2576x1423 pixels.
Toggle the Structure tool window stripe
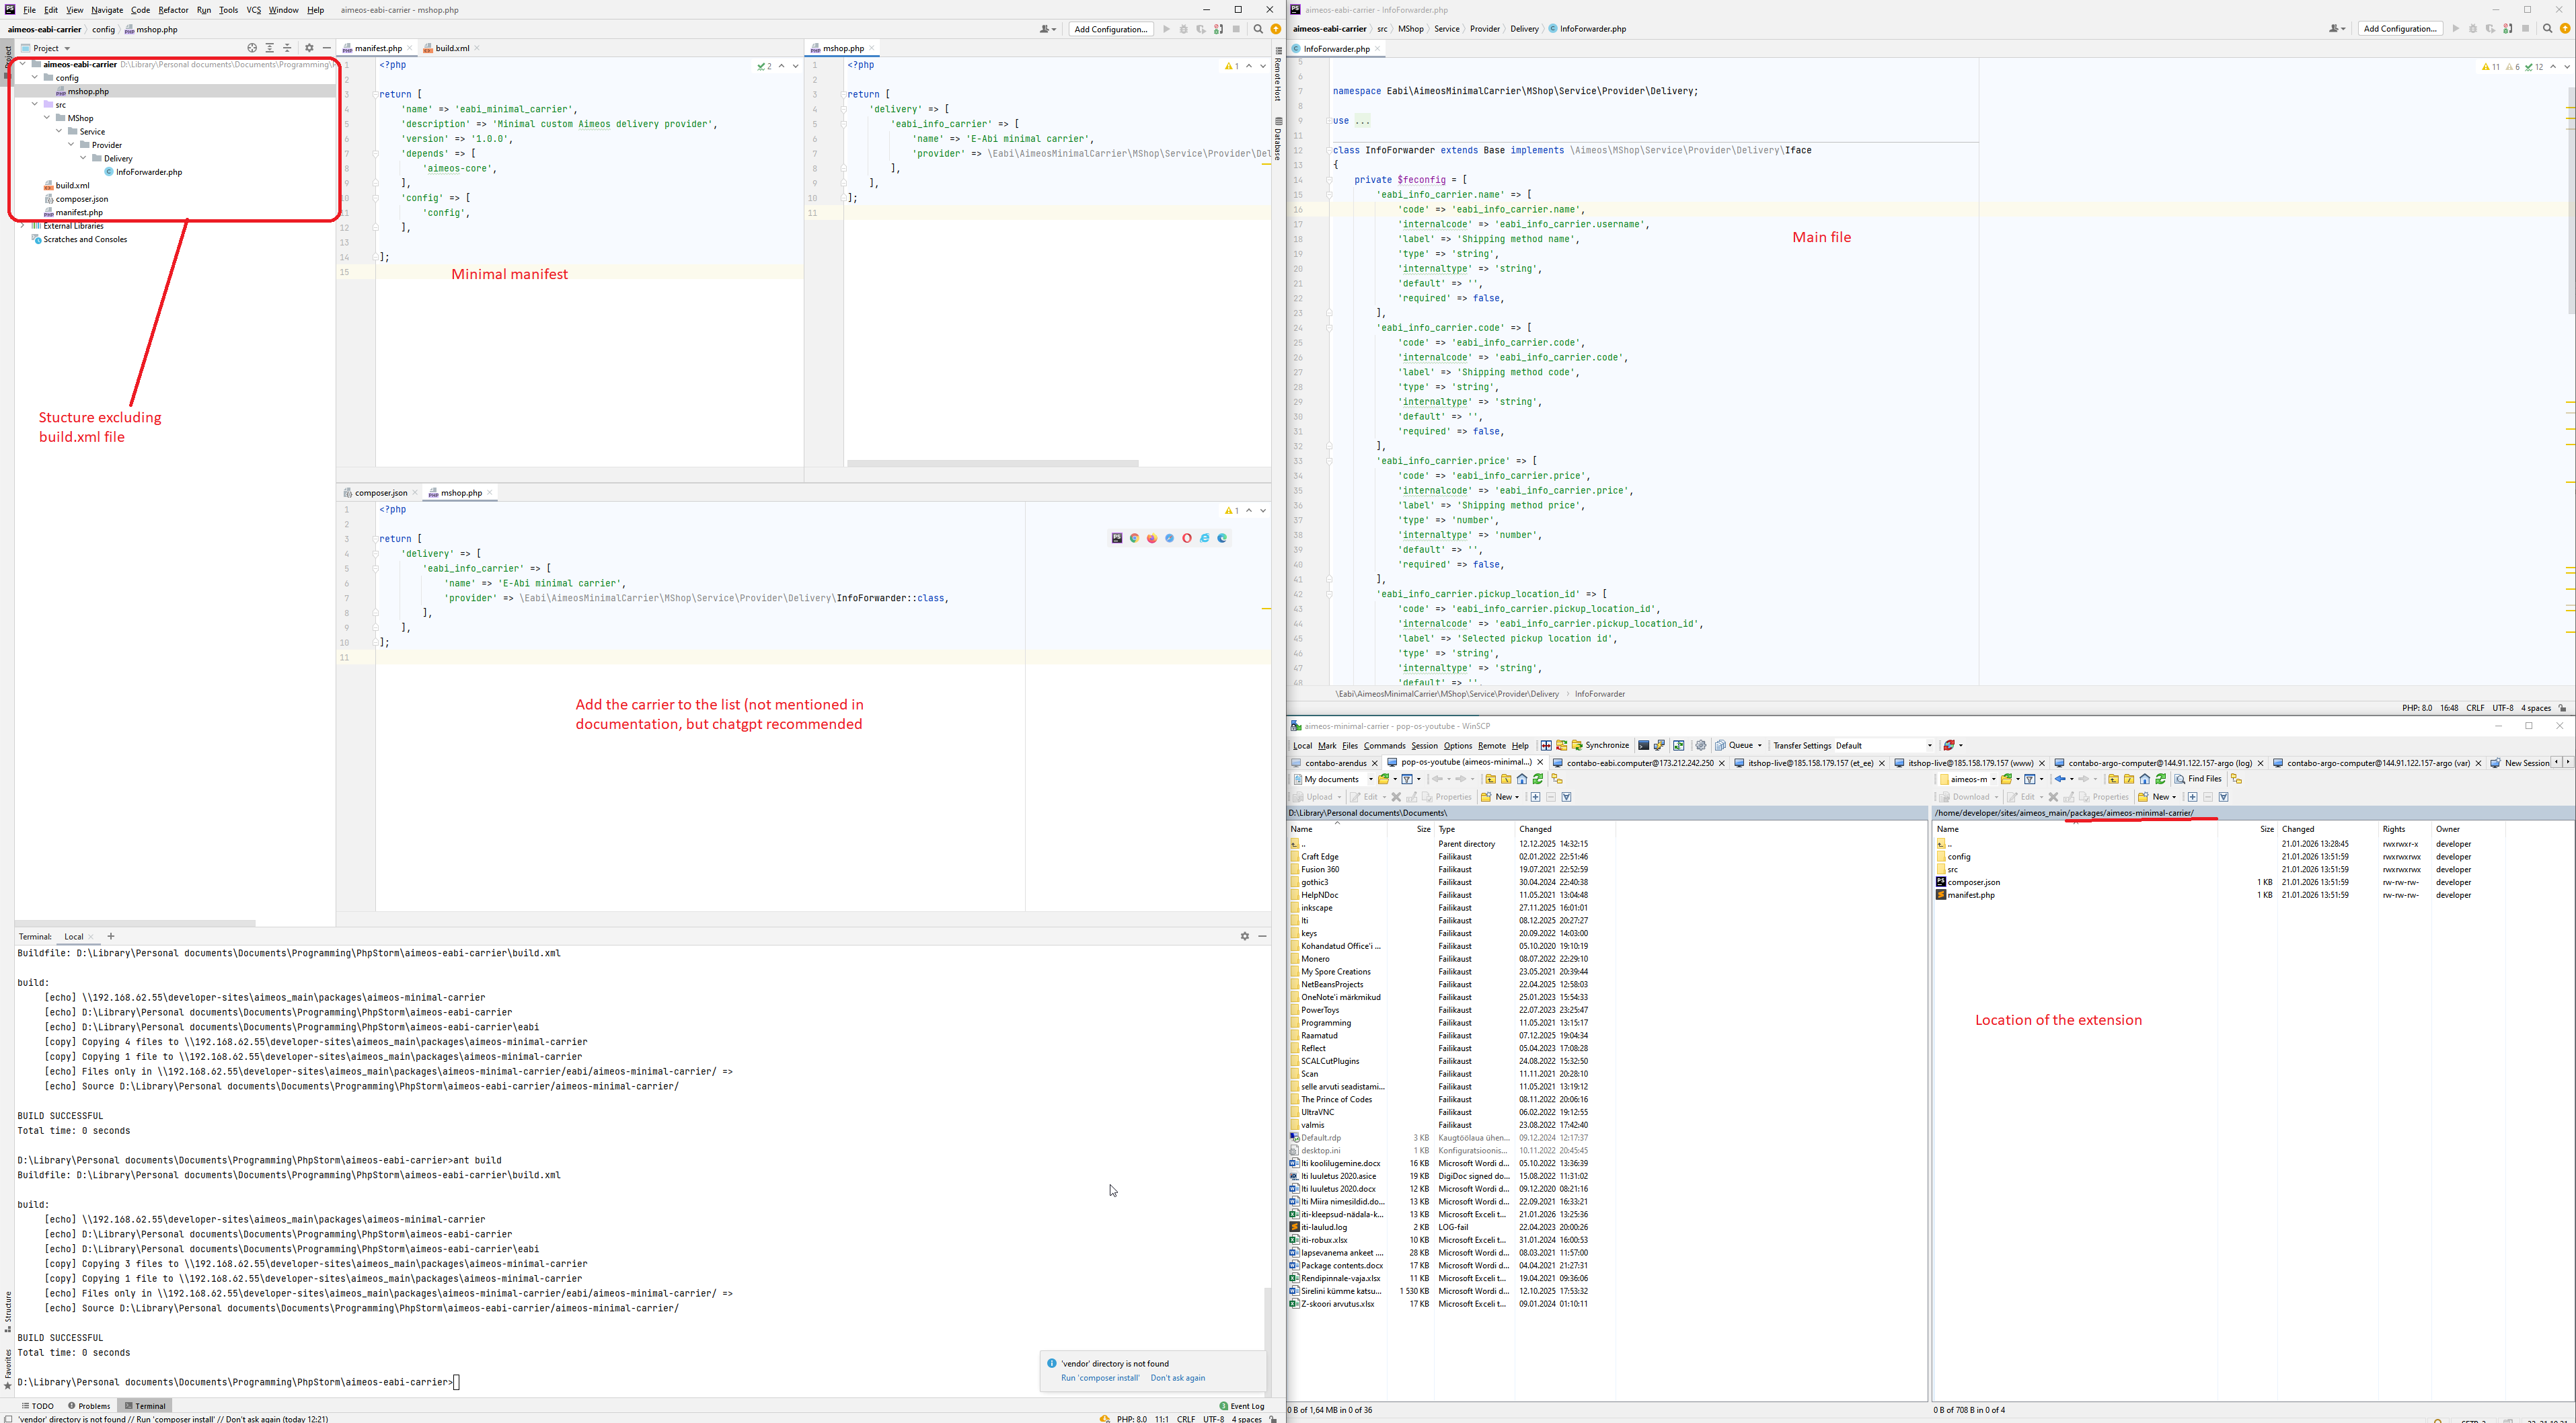(x=8, y=1311)
